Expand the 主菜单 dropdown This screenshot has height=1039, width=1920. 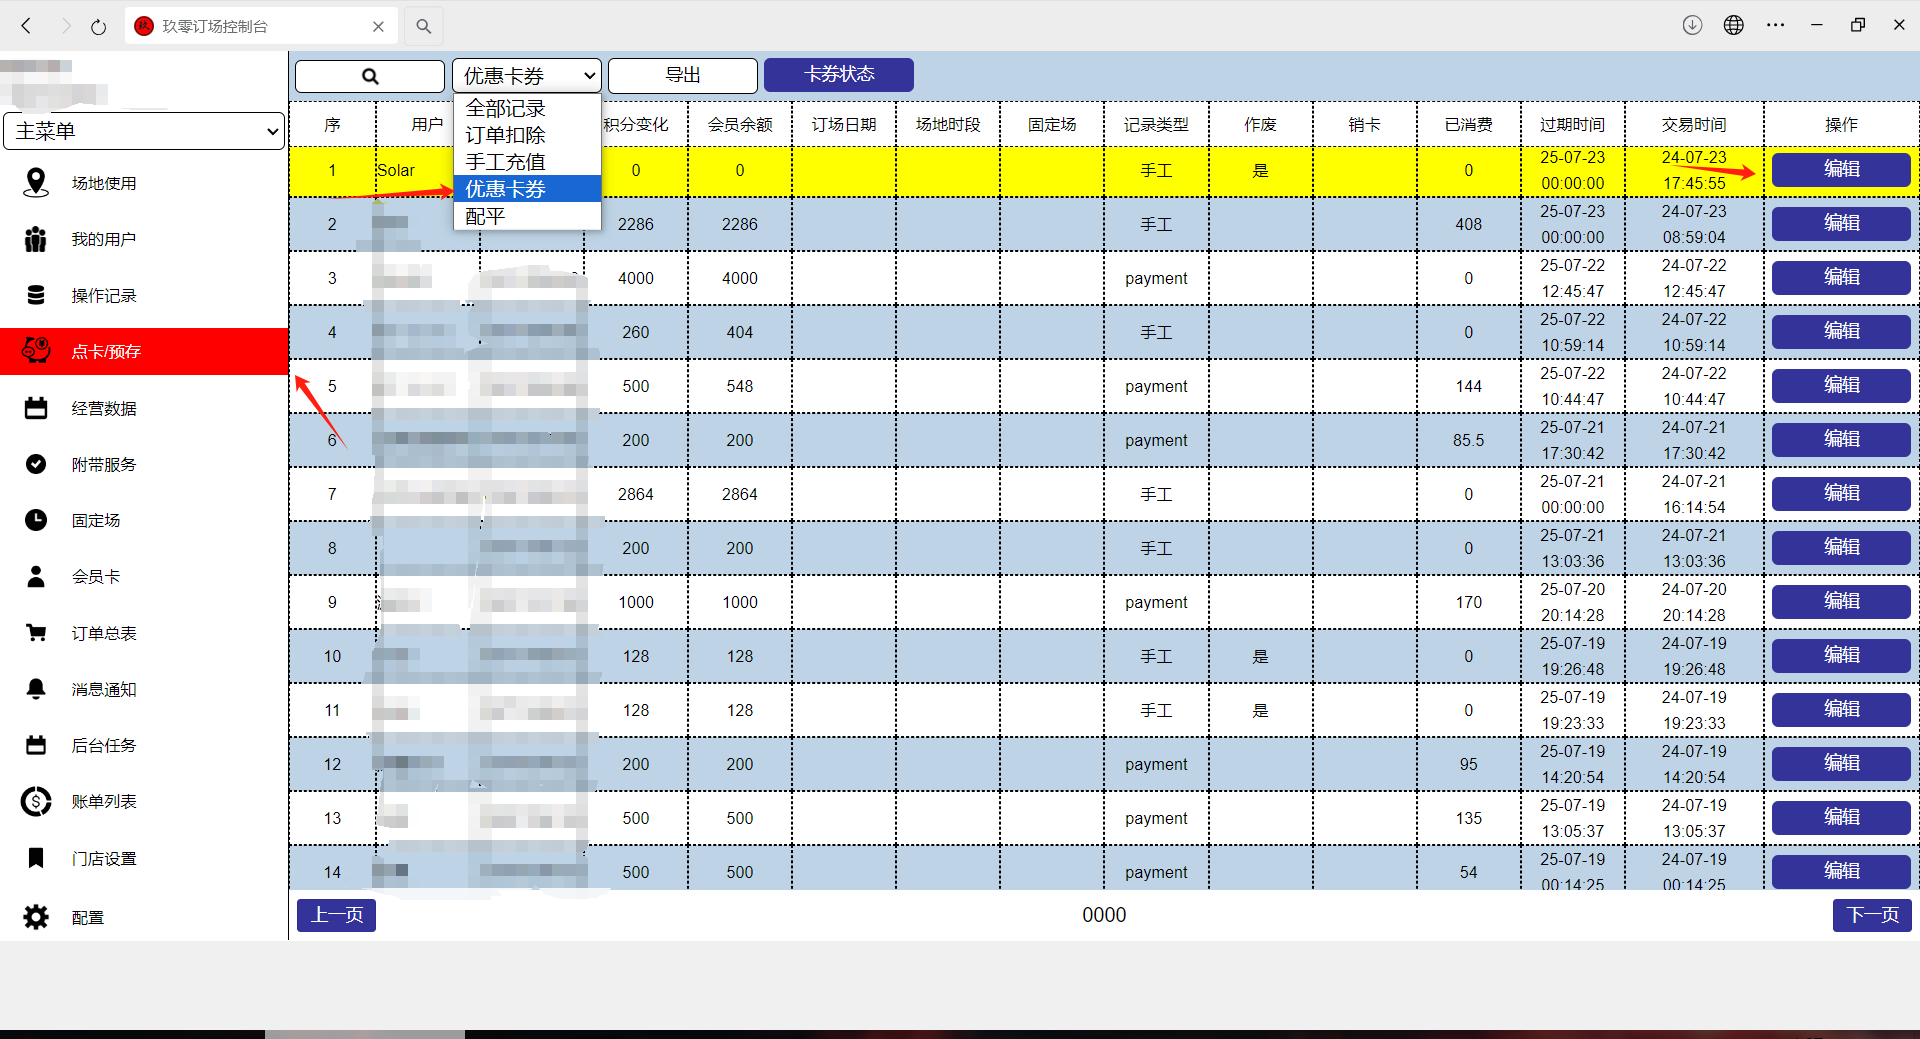click(x=145, y=131)
